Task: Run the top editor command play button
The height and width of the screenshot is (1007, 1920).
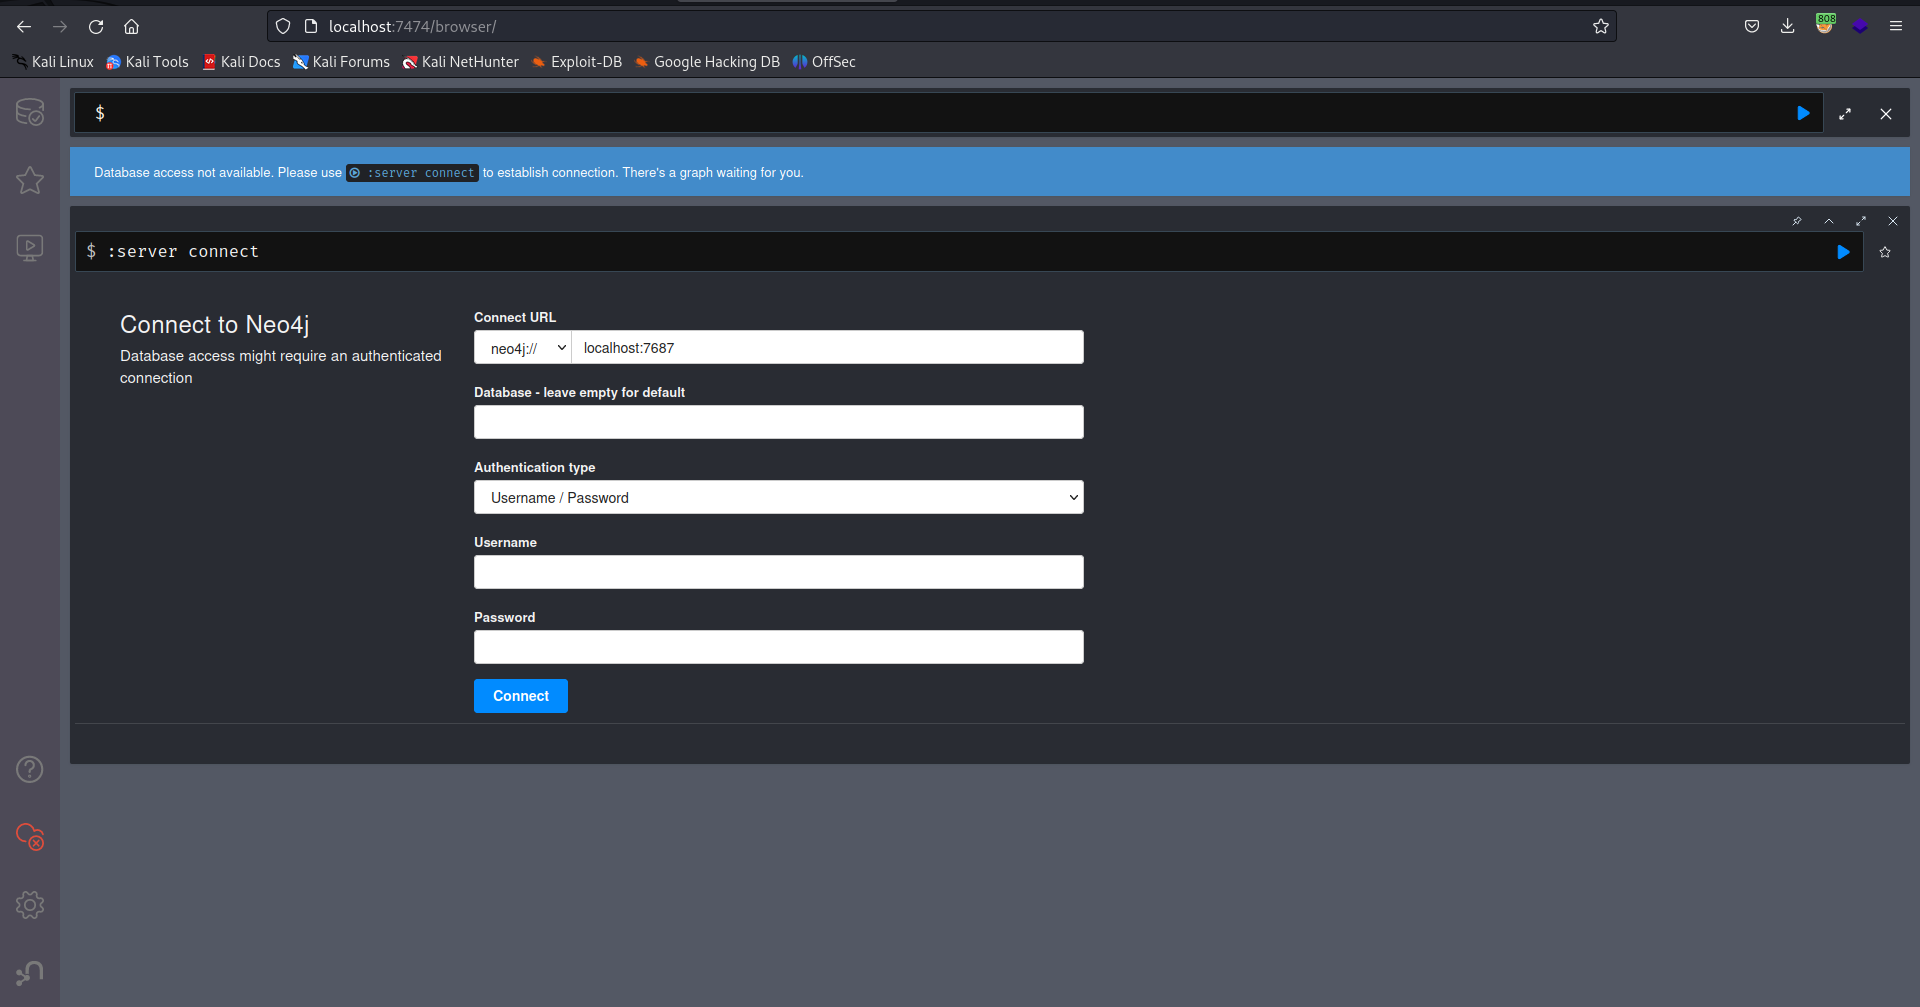Action: pyautogui.click(x=1803, y=113)
